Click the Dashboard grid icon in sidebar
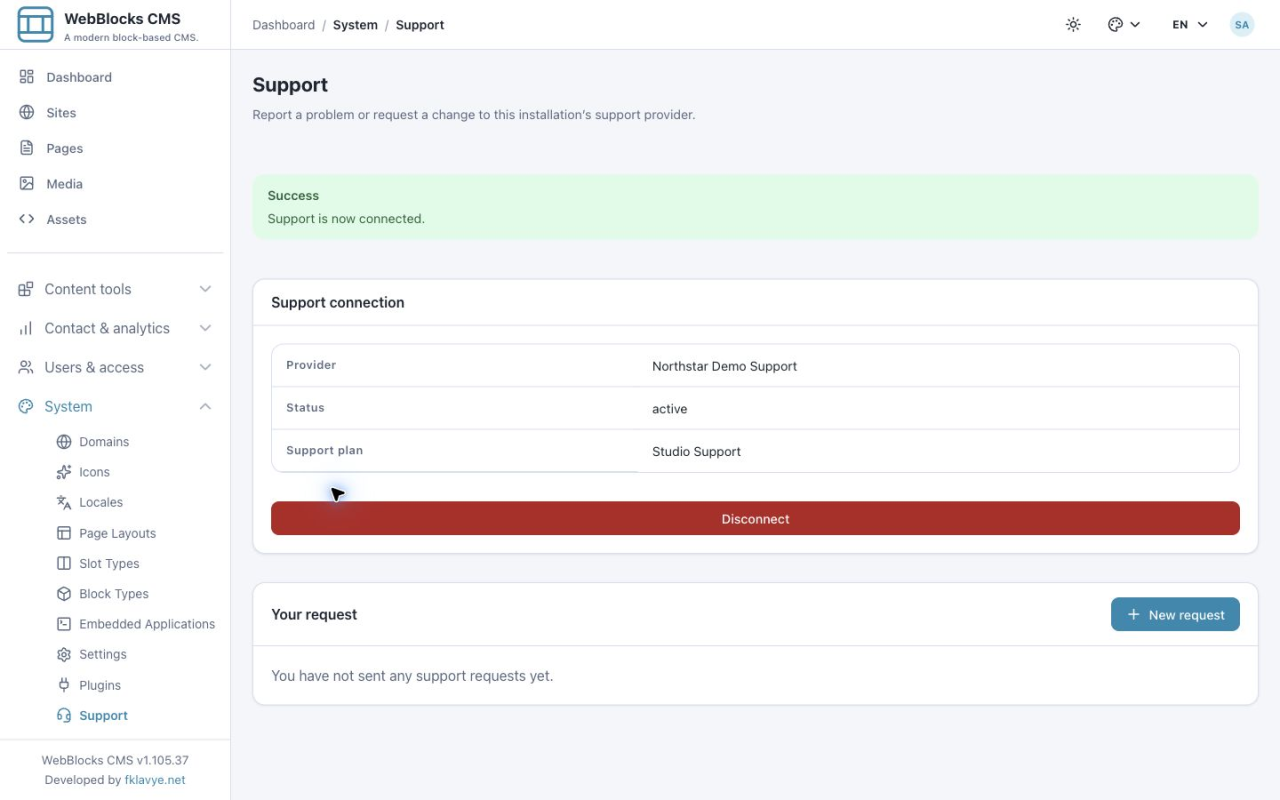 tap(27, 77)
